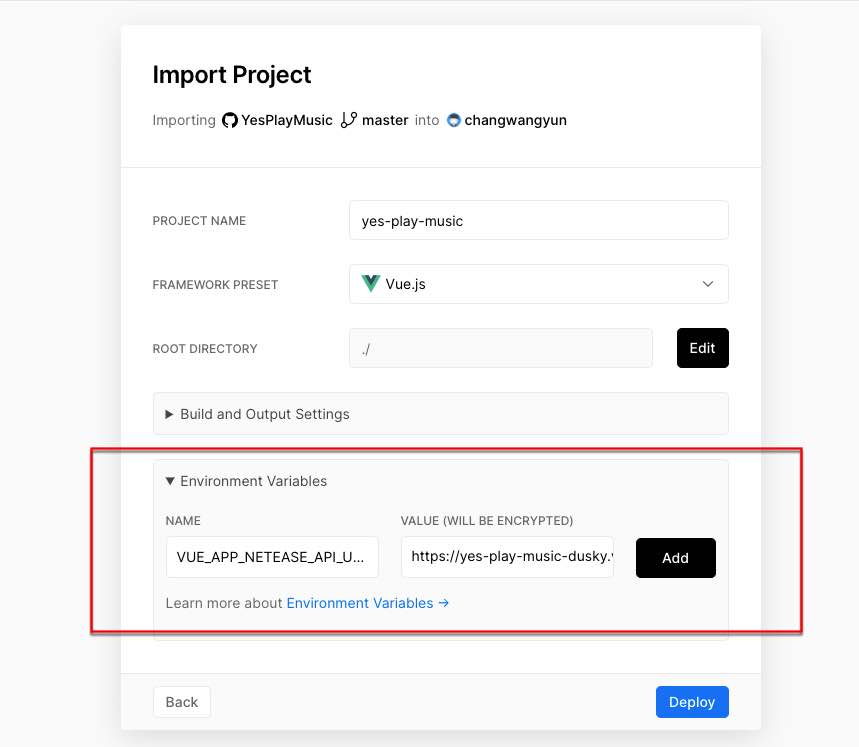Click the YesPlayMusic repository name
Viewport: 859px width, 747px height.
tap(287, 120)
